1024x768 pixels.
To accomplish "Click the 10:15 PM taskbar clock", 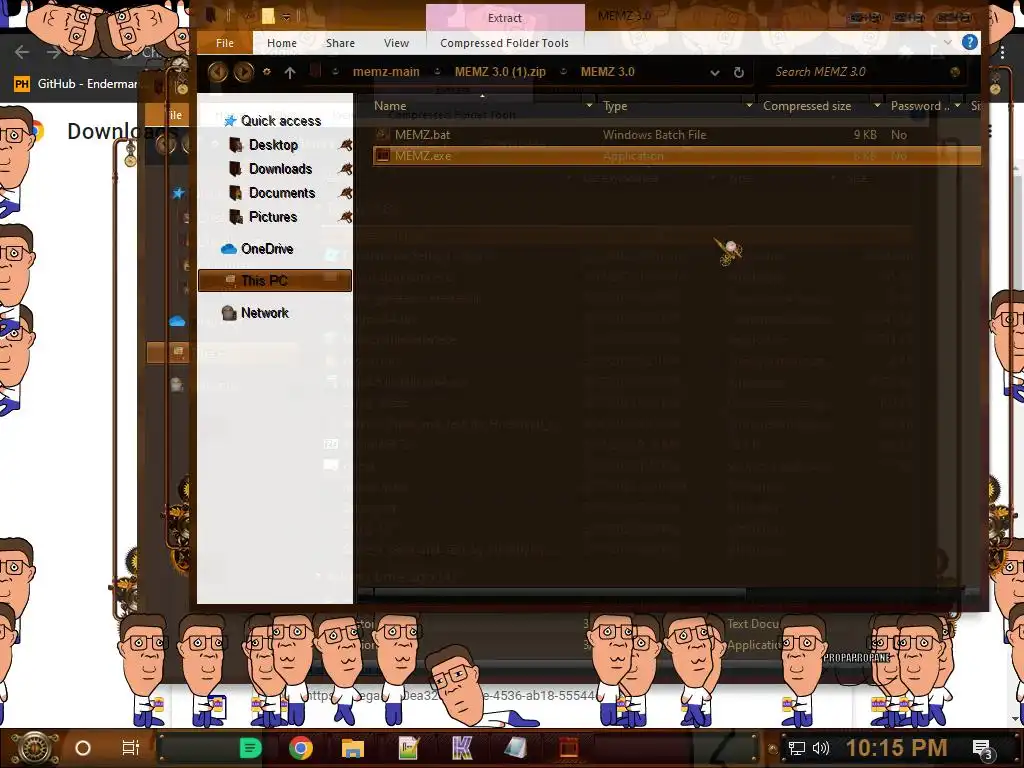I will click(896, 748).
